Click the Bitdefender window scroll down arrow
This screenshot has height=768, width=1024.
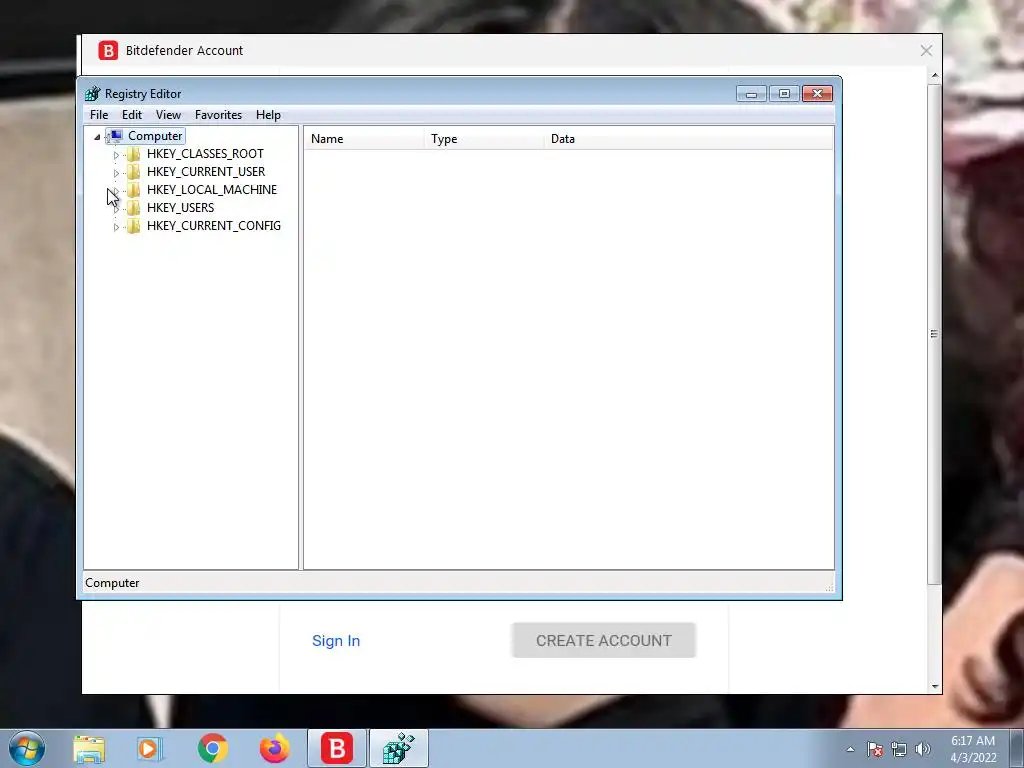point(935,686)
